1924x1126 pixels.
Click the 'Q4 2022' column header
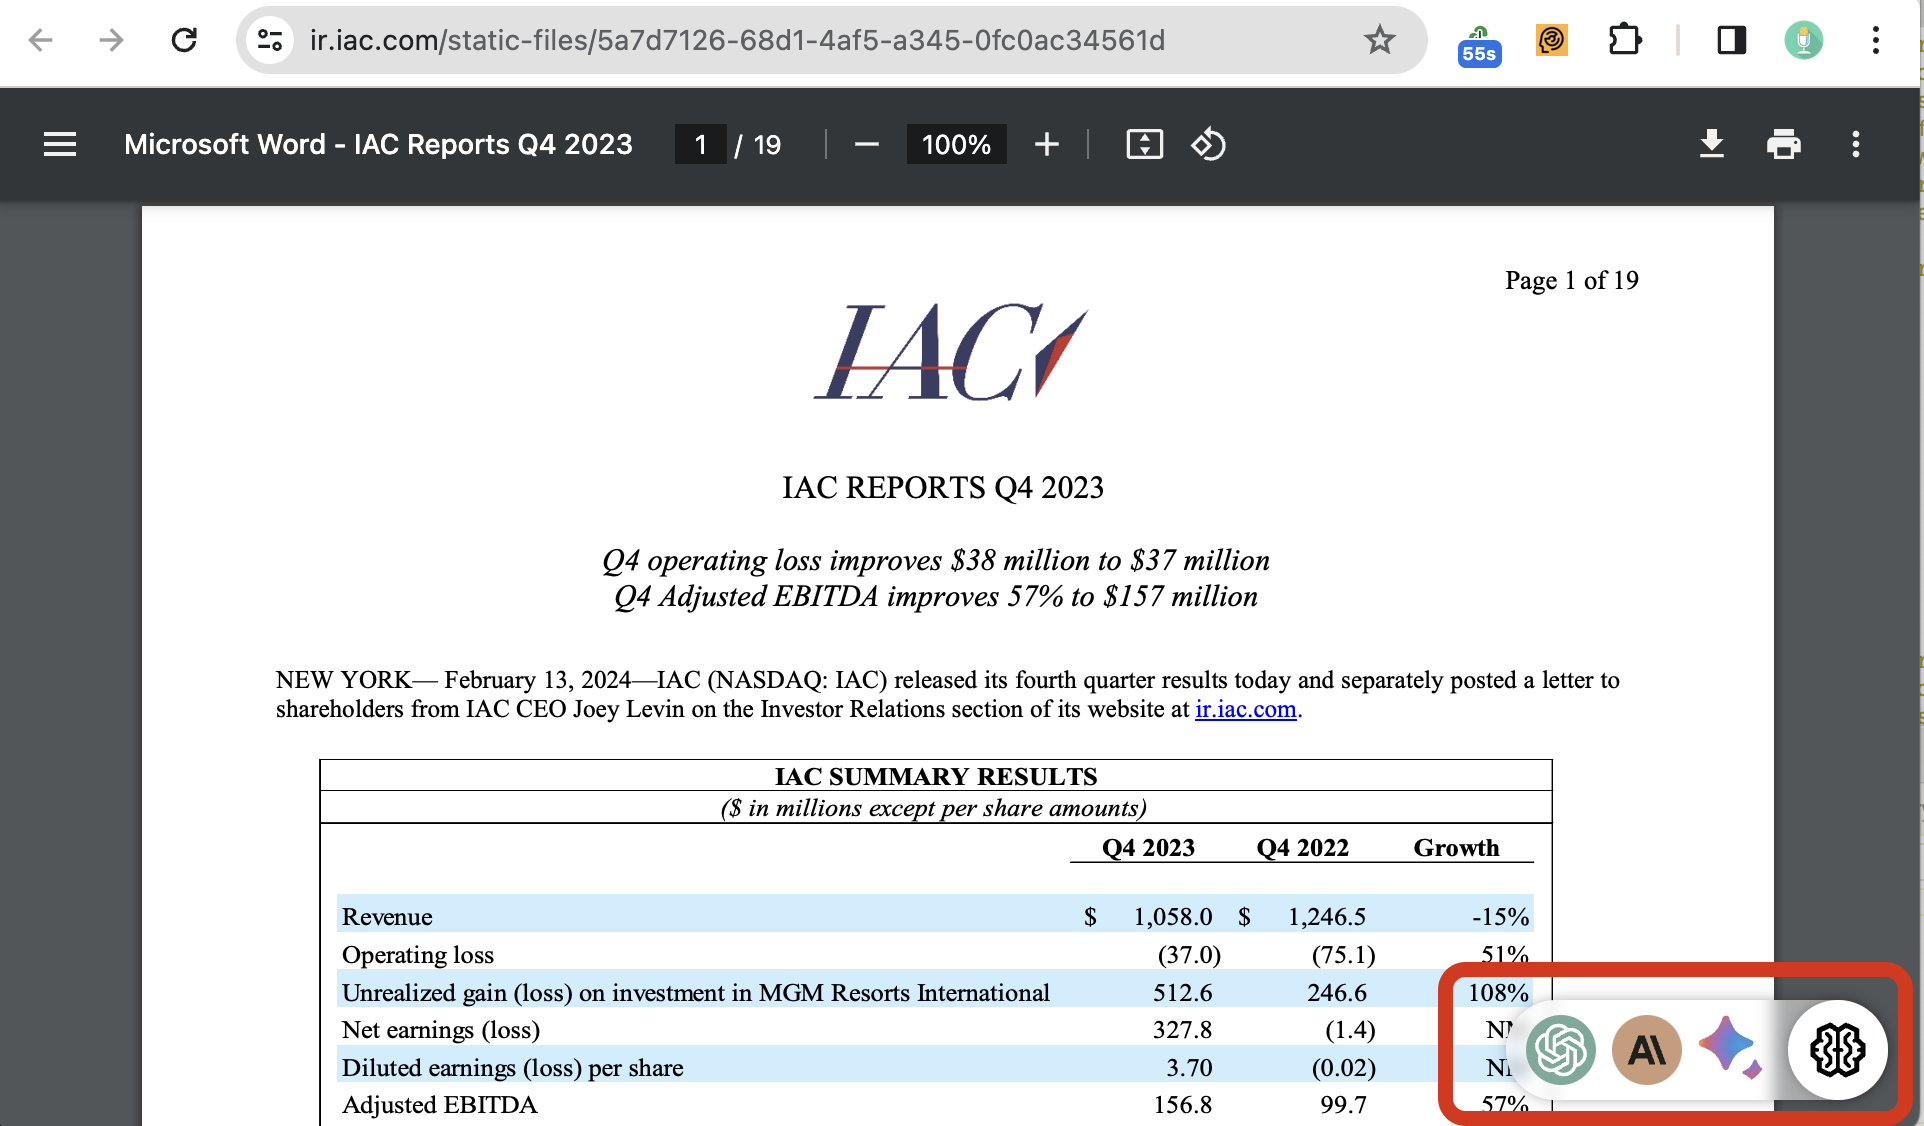coord(1303,848)
